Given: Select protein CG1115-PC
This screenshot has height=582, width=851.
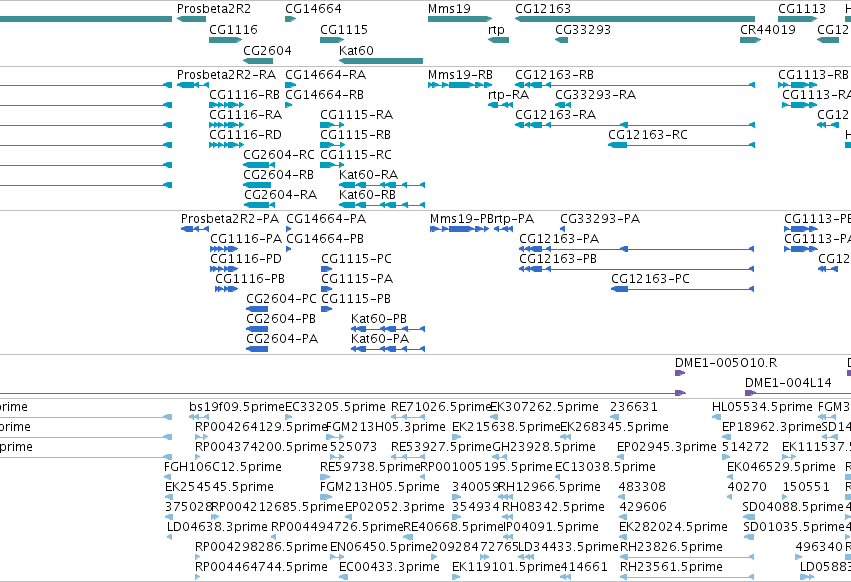Looking at the screenshot, I should pyautogui.click(x=357, y=260).
